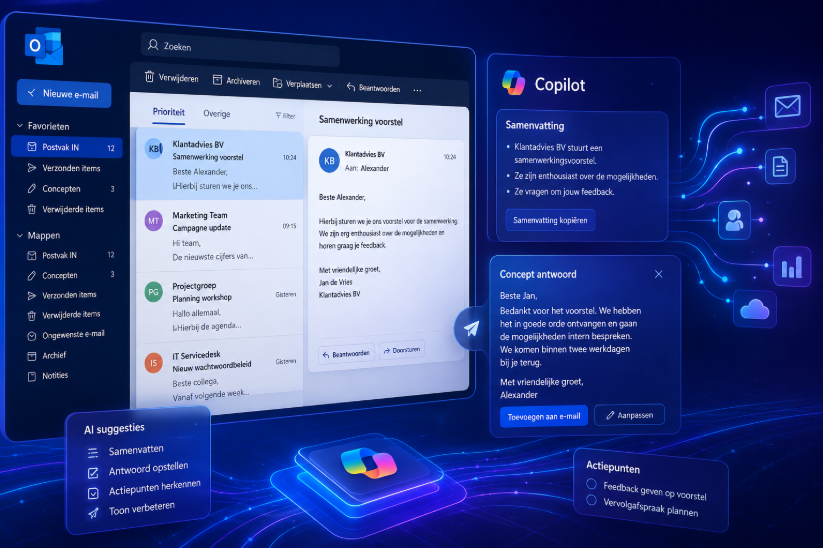Click the Aanpassen button

tap(629, 415)
